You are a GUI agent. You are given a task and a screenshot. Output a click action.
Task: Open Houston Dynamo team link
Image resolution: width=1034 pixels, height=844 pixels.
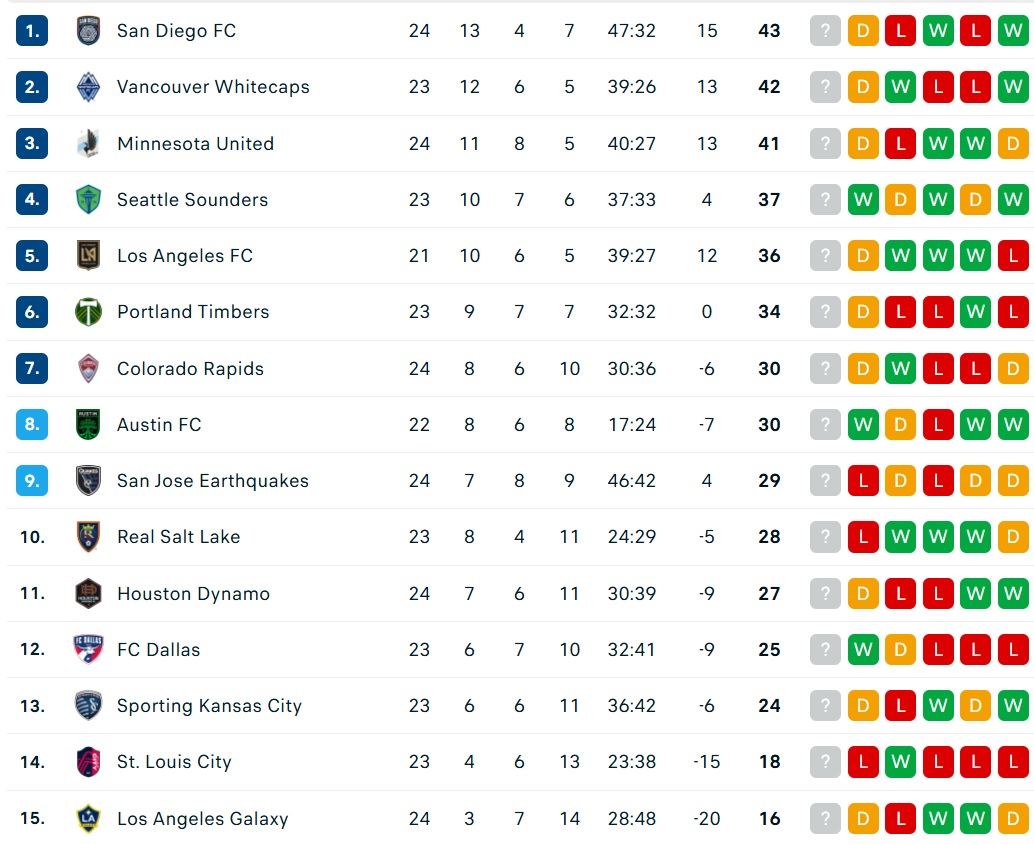[x=193, y=594]
